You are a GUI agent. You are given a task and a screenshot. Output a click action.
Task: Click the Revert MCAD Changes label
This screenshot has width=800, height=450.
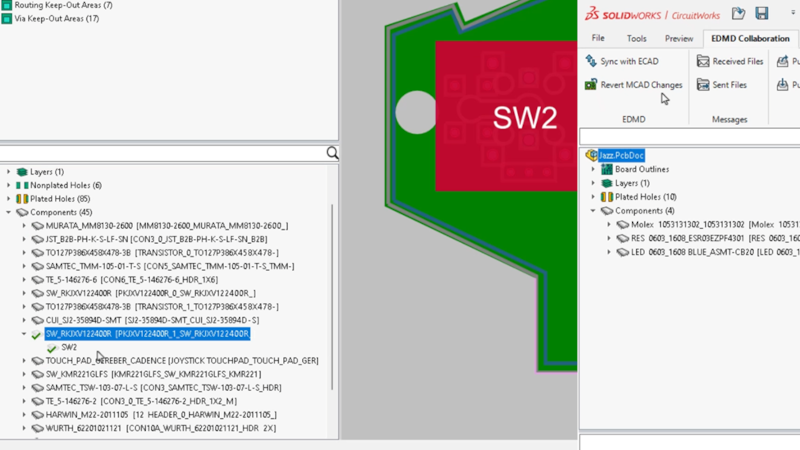(641, 85)
